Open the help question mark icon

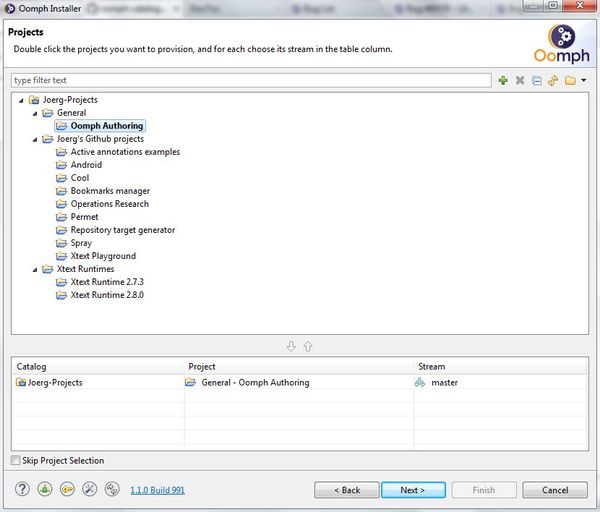[22, 489]
